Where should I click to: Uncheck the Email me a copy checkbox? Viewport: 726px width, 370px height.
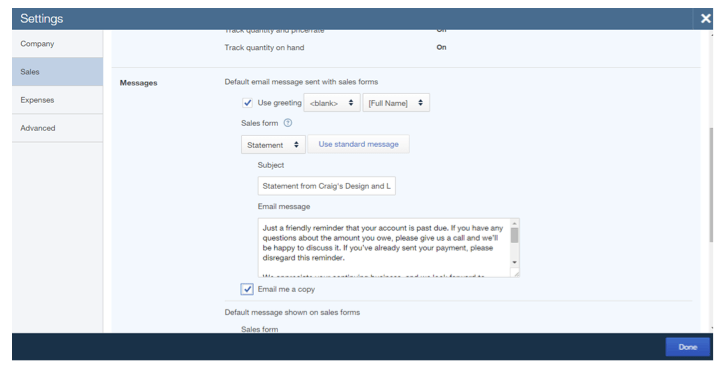tap(247, 289)
